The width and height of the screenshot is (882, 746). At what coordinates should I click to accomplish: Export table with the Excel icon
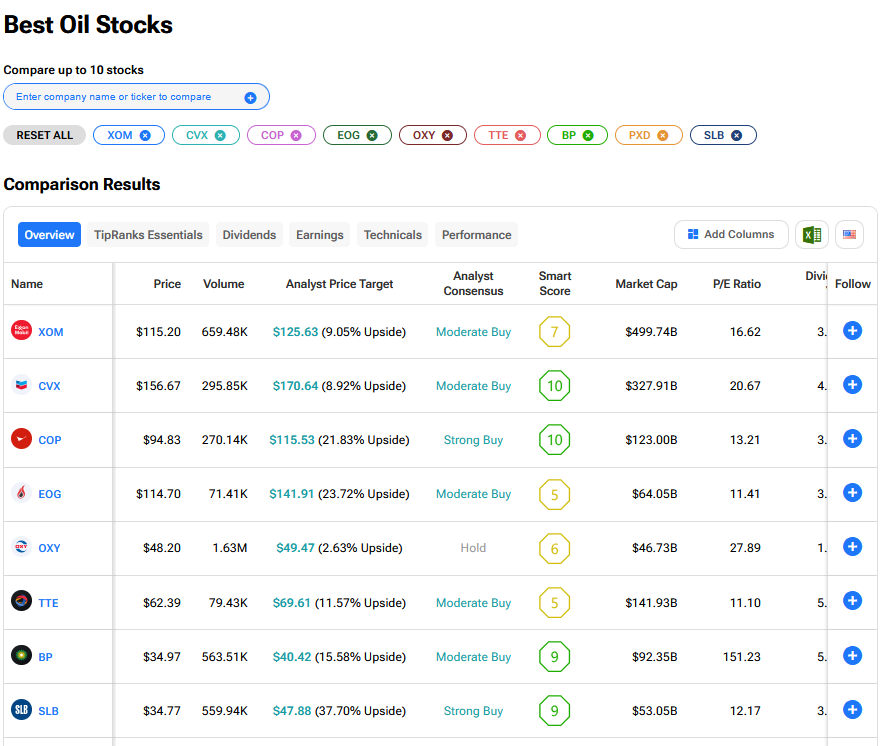coord(812,235)
